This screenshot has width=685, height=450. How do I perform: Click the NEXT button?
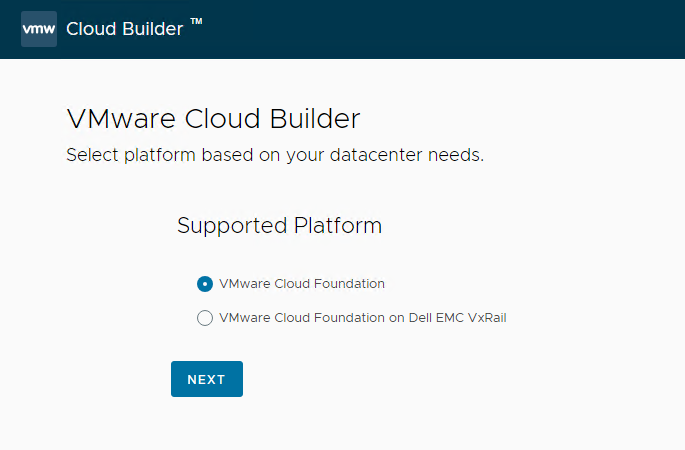coord(207,379)
